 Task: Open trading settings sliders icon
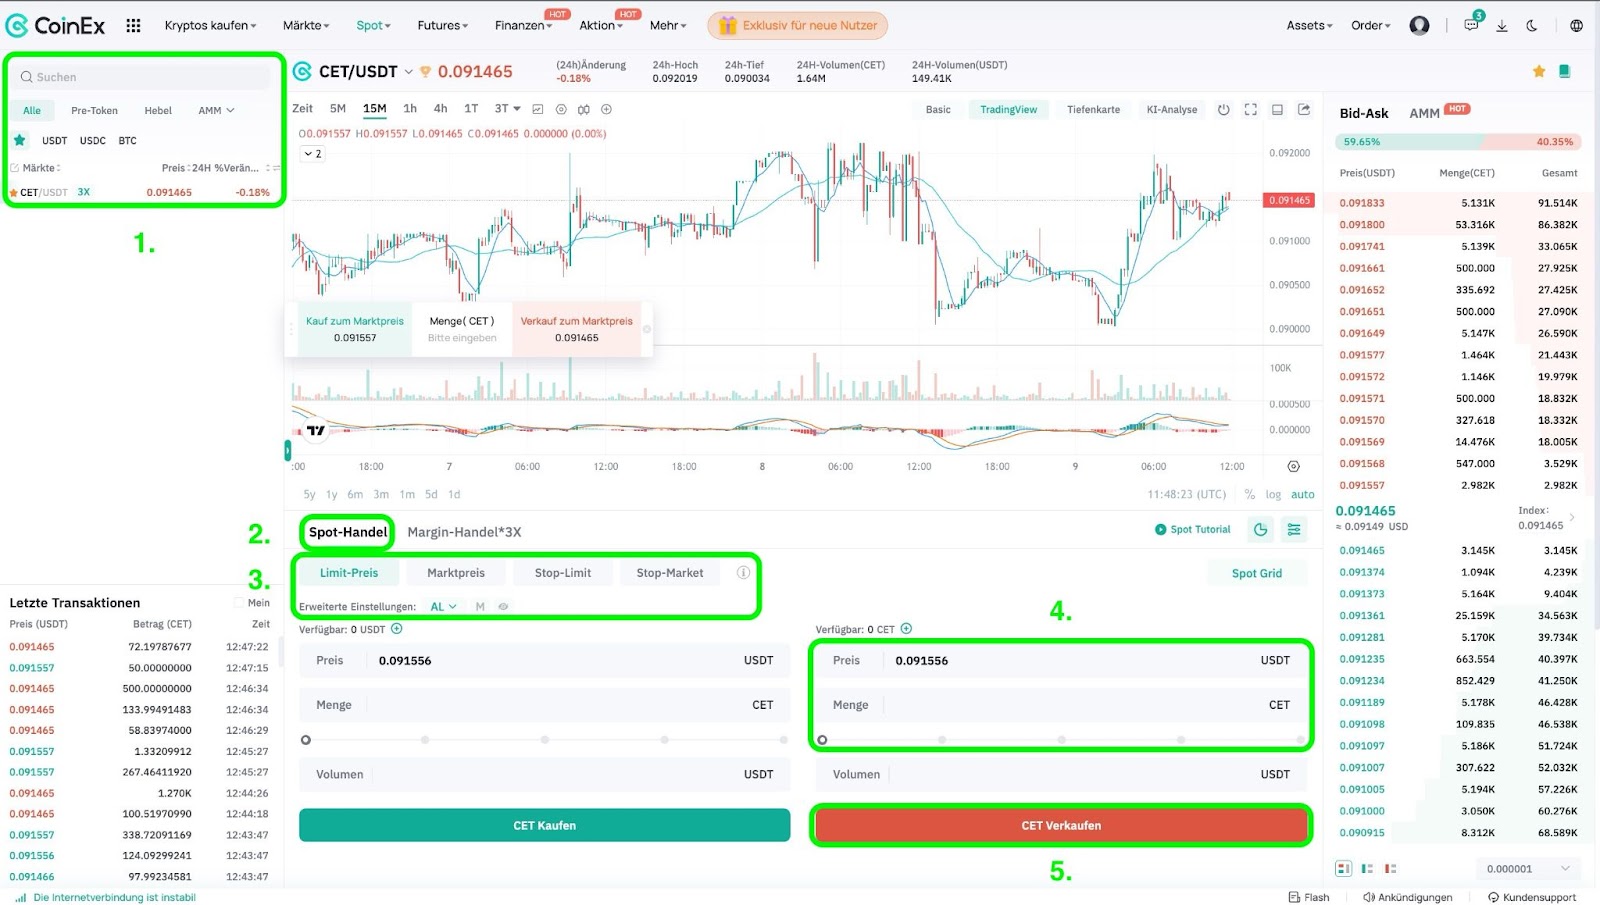(1294, 529)
